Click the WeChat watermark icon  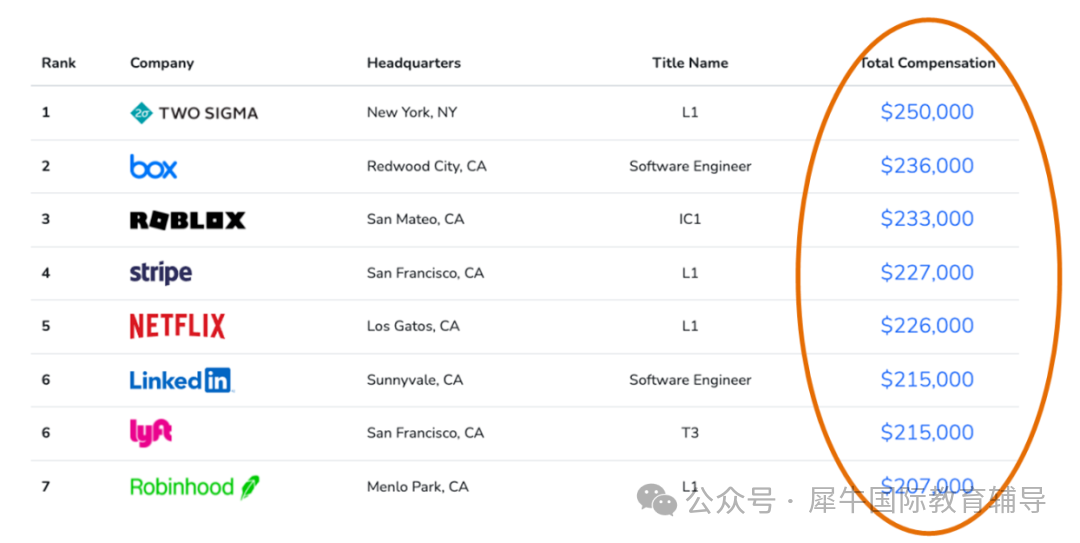[658, 499]
